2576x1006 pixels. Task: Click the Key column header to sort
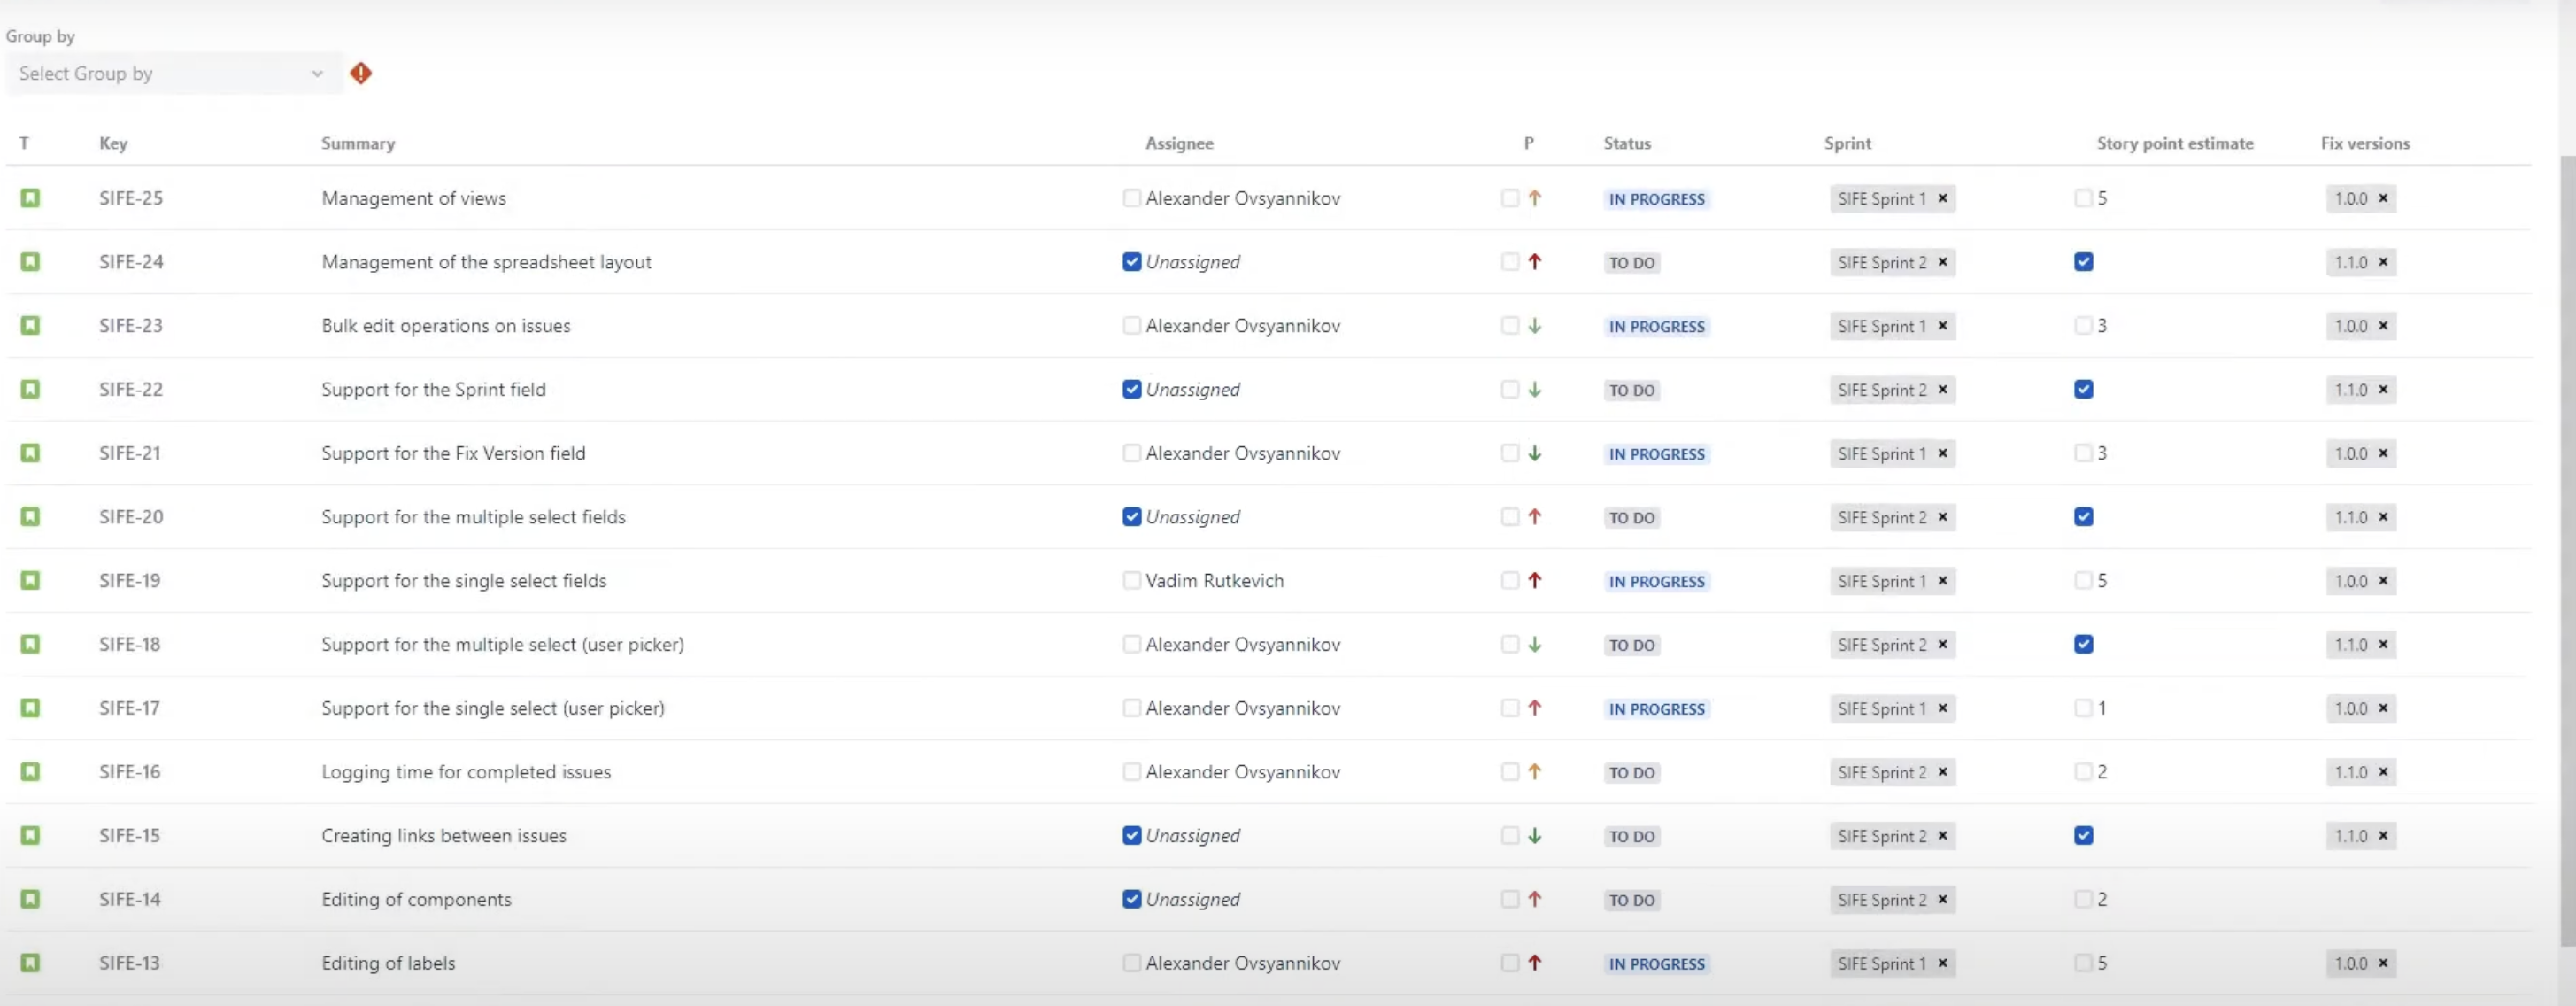(x=112, y=143)
